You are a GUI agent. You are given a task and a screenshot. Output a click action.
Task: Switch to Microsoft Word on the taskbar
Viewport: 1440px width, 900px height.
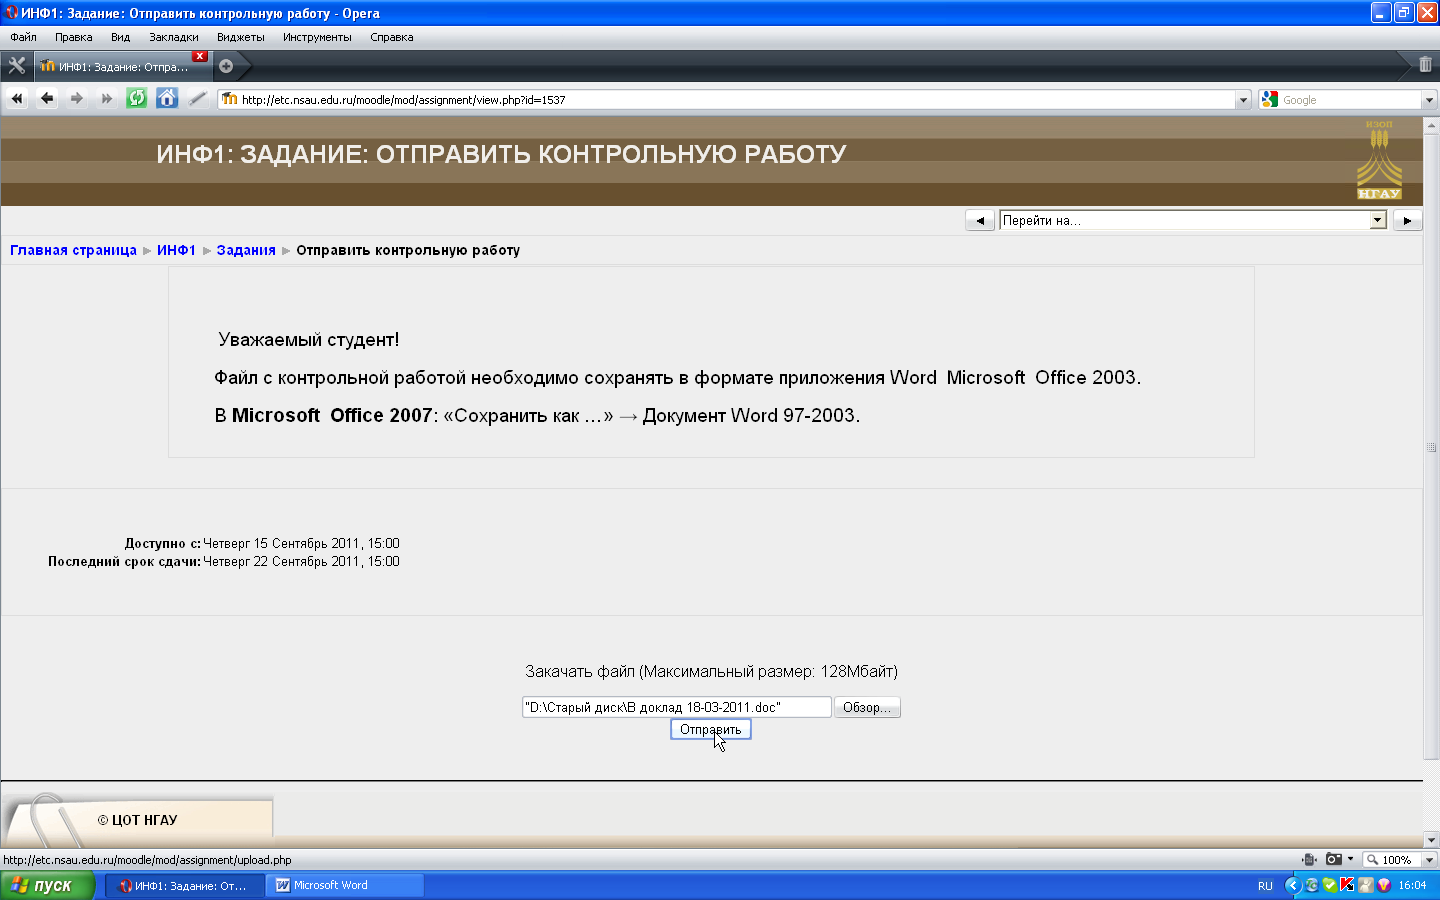(x=345, y=885)
